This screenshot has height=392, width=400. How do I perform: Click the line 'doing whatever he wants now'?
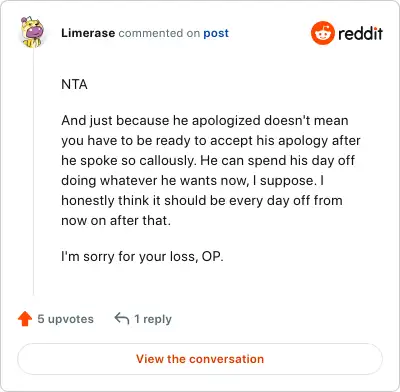coord(192,181)
